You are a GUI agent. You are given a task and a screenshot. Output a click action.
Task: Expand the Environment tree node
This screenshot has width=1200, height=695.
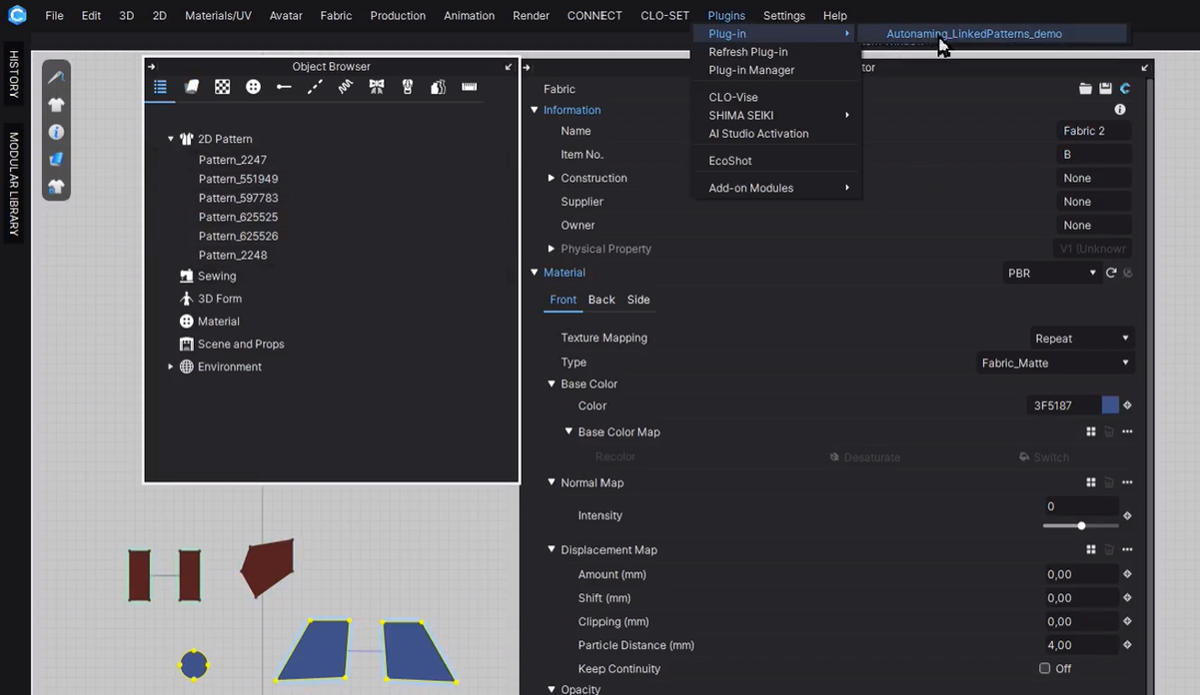point(171,367)
